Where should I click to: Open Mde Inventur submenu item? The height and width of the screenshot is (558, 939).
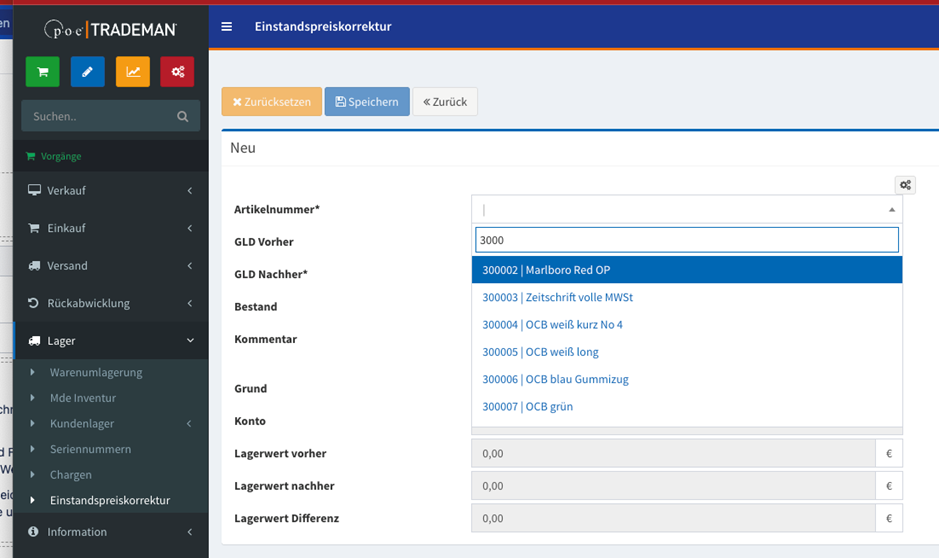[x=111, y=398]
